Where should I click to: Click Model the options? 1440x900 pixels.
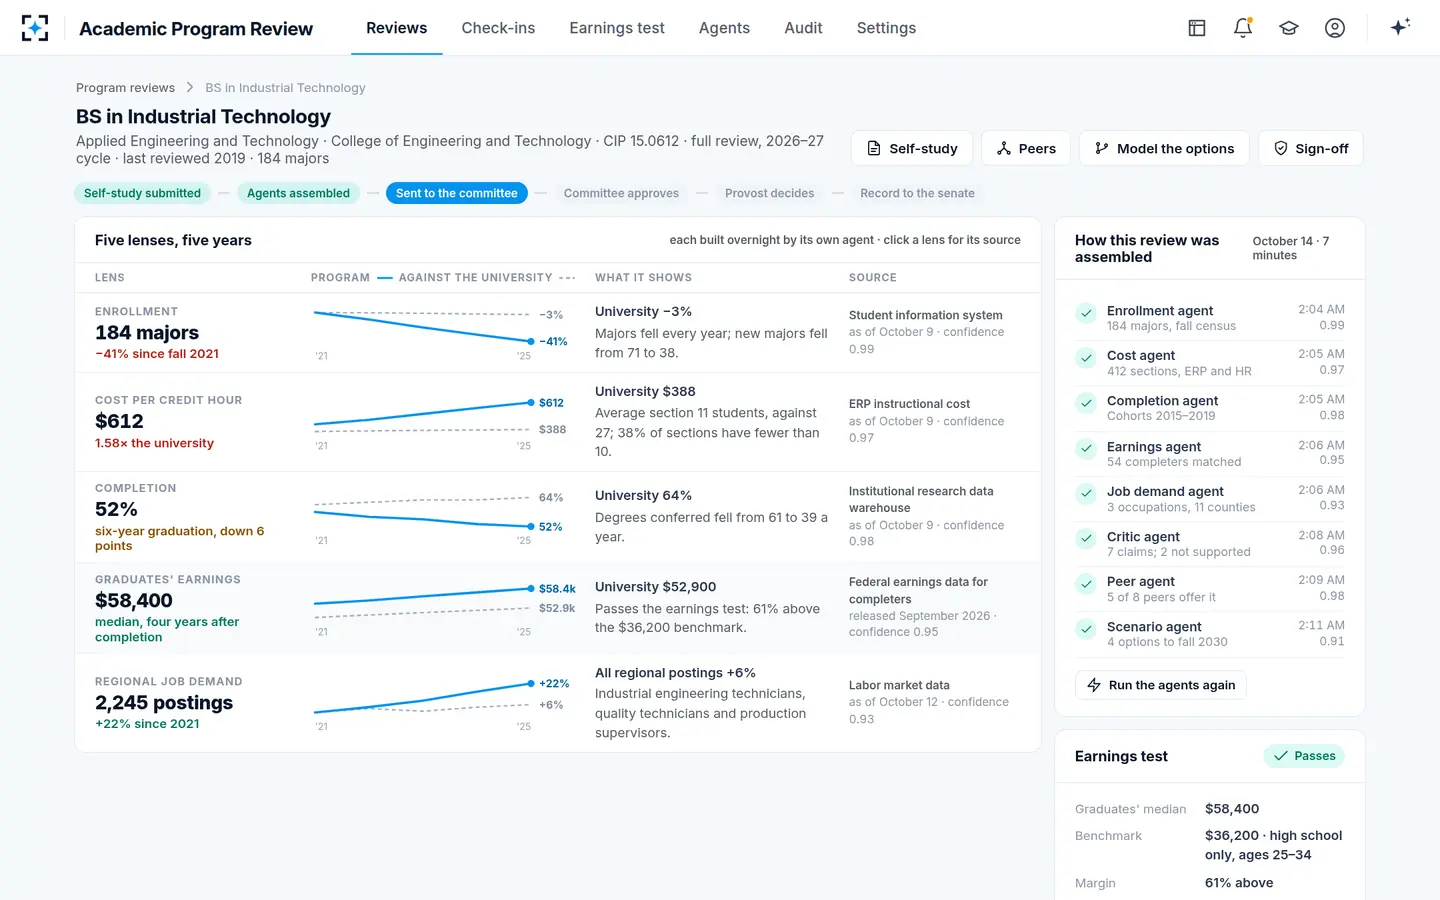coord(1164,148)
